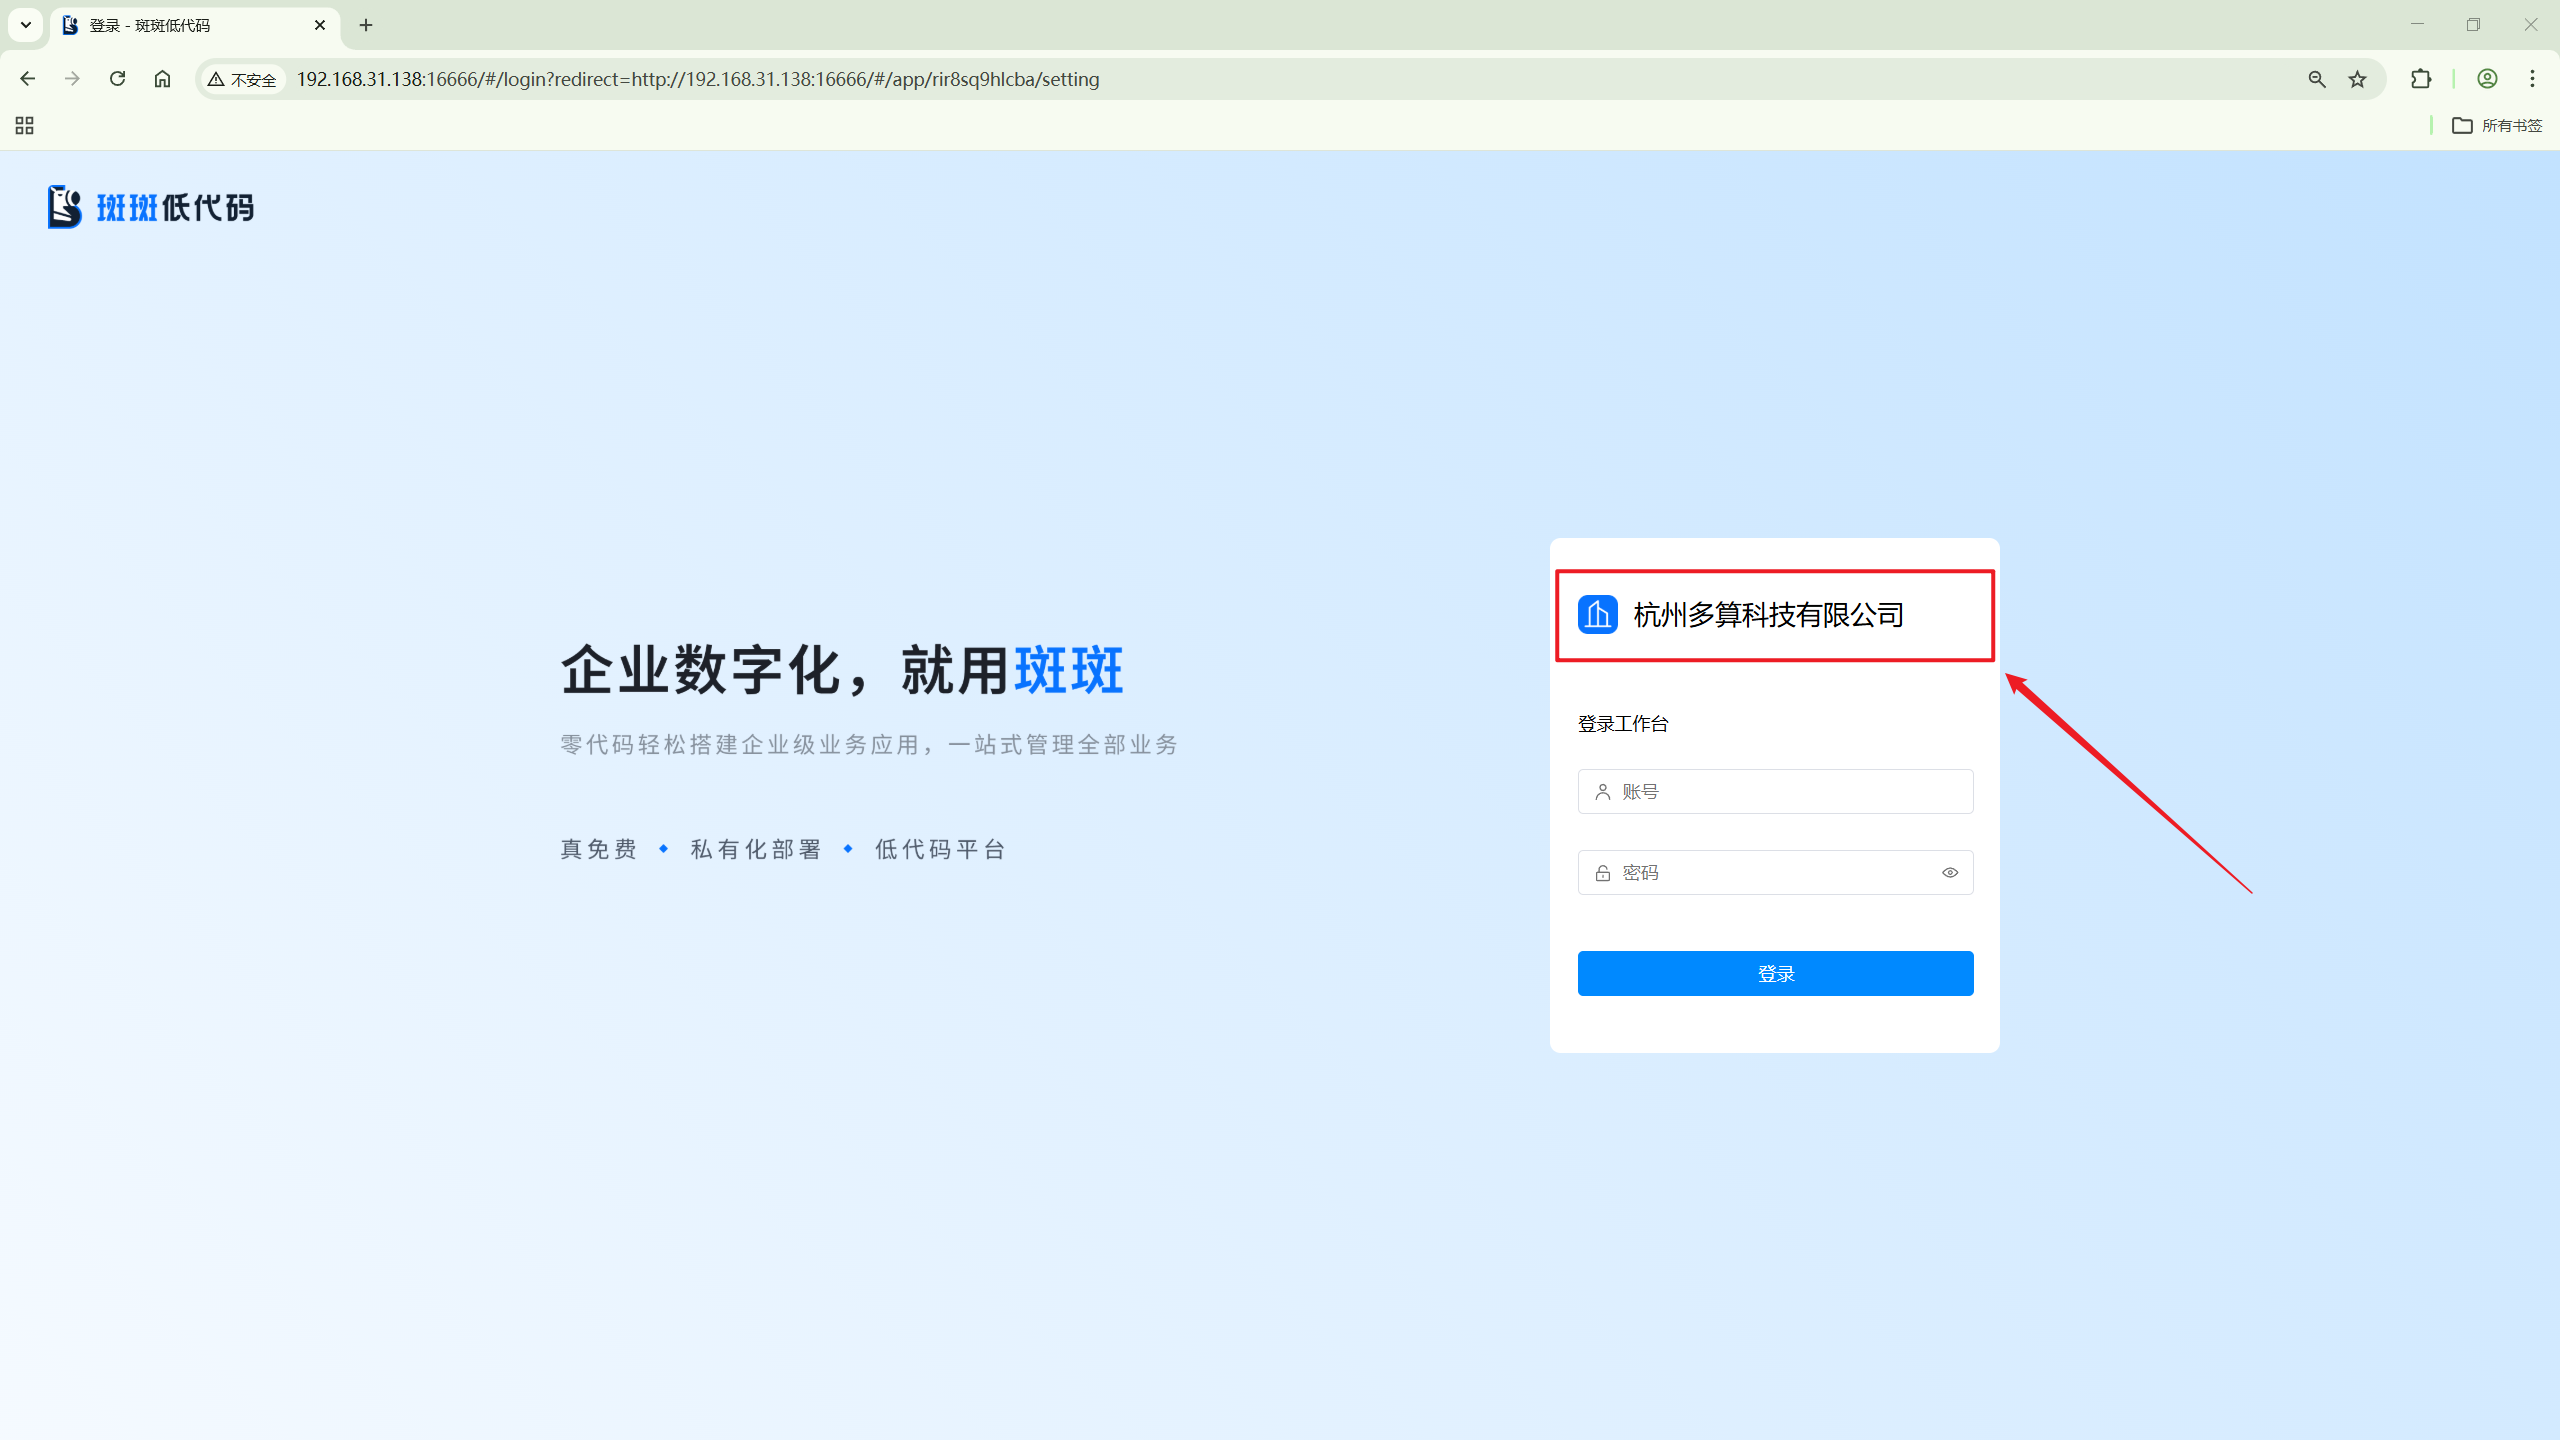Reload the page with refresh icon

coord(117,79)
